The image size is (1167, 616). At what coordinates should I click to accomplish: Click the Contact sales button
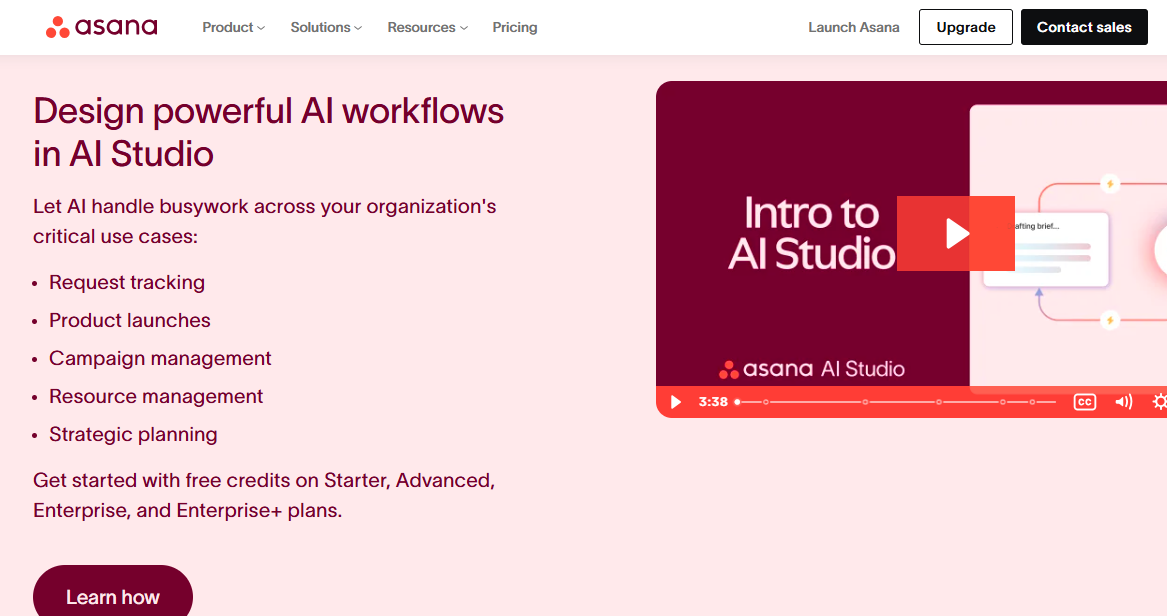point(1084,27)
